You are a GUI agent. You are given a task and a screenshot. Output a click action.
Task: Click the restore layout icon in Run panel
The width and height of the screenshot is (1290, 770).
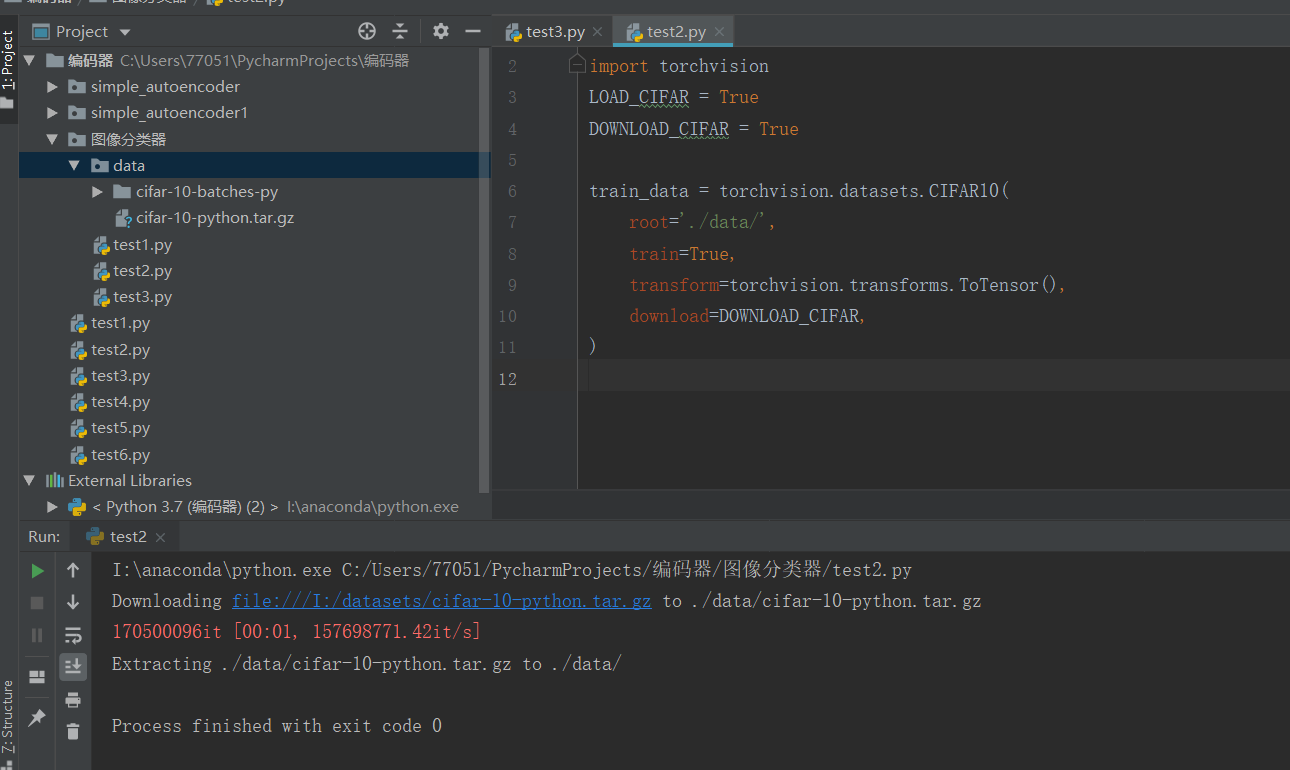(37, 677)
